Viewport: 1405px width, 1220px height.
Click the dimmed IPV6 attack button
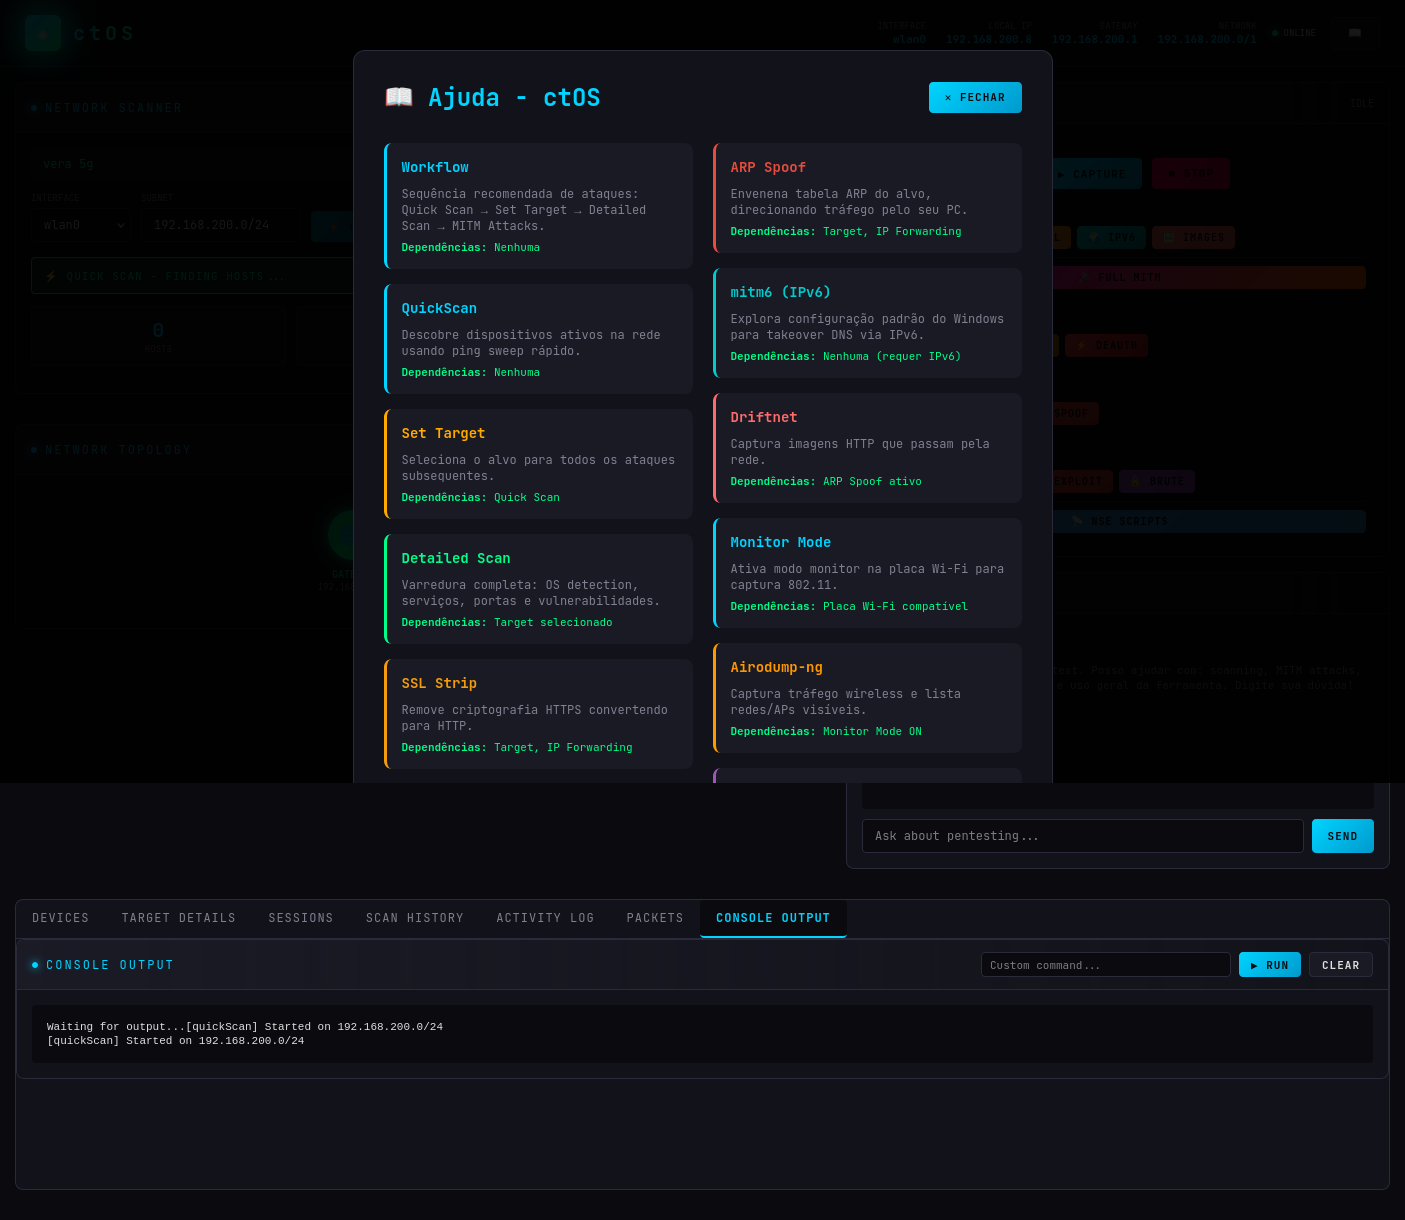point(1111,237)
